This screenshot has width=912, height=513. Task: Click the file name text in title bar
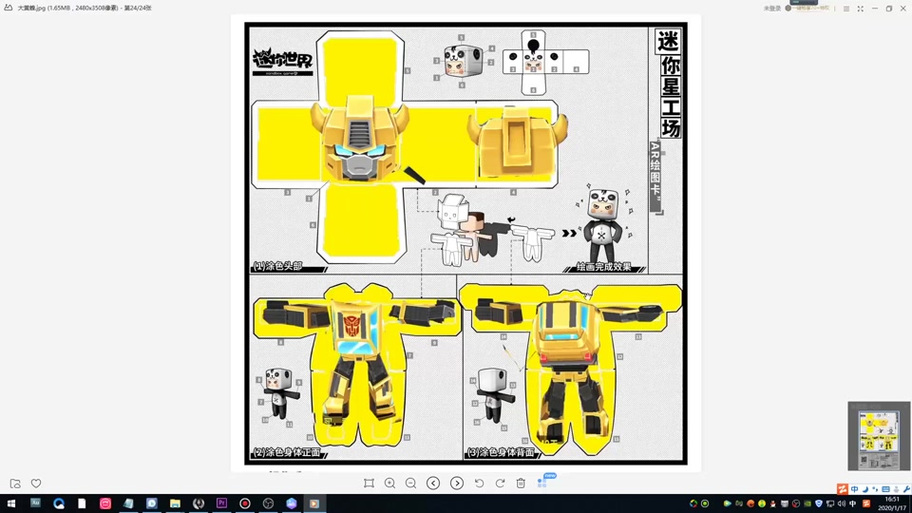85,8
